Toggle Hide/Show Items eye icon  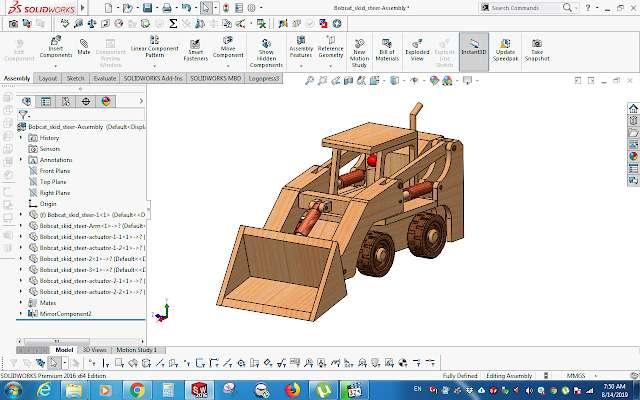tap(414, 80)
